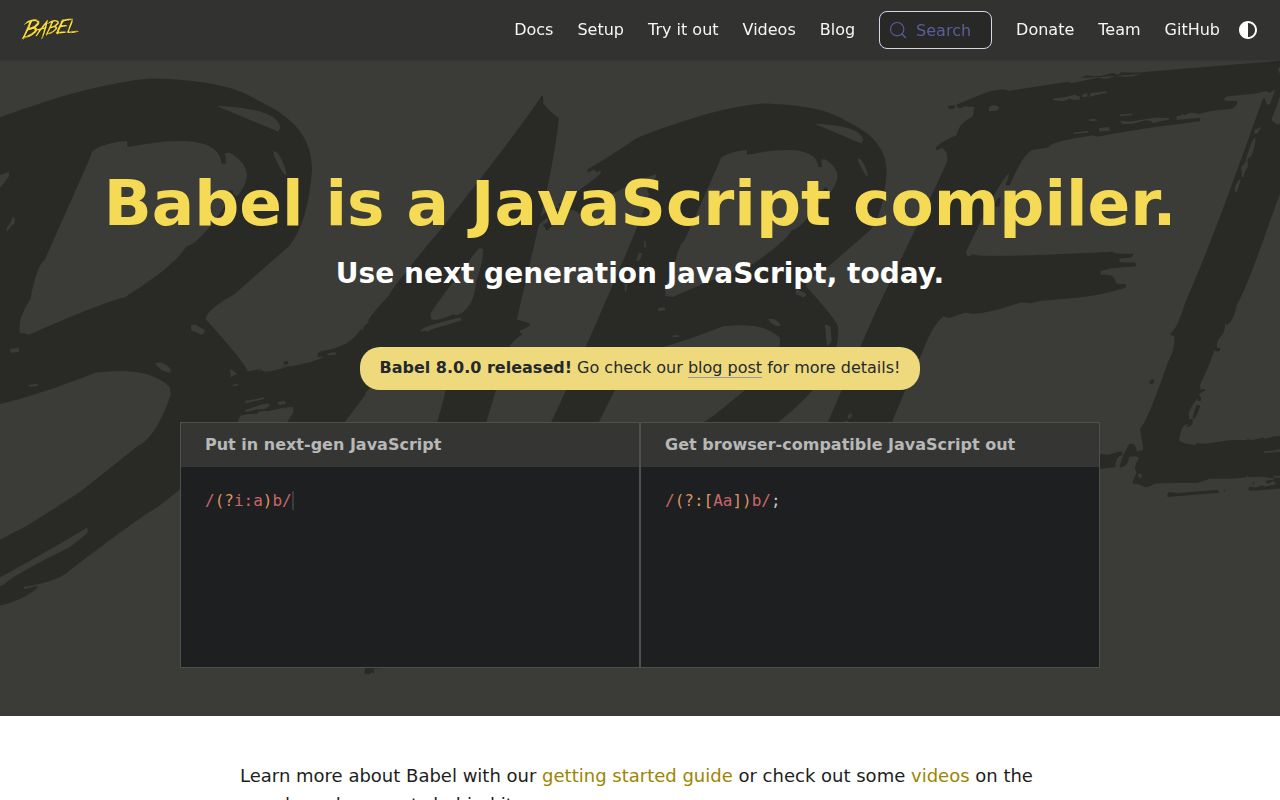Follow the blog post link
This screenshot has height=800, width=1280.
pos(725,367)
